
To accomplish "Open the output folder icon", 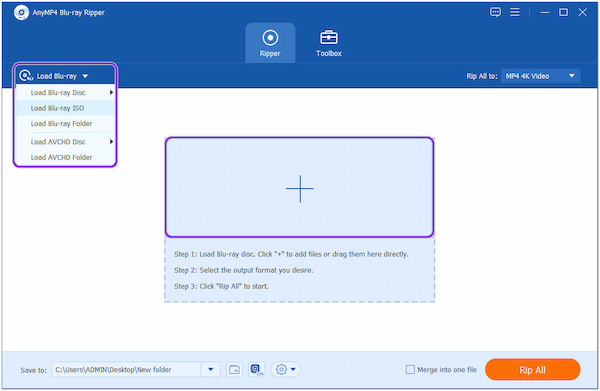I will click(x=234, y=370).
